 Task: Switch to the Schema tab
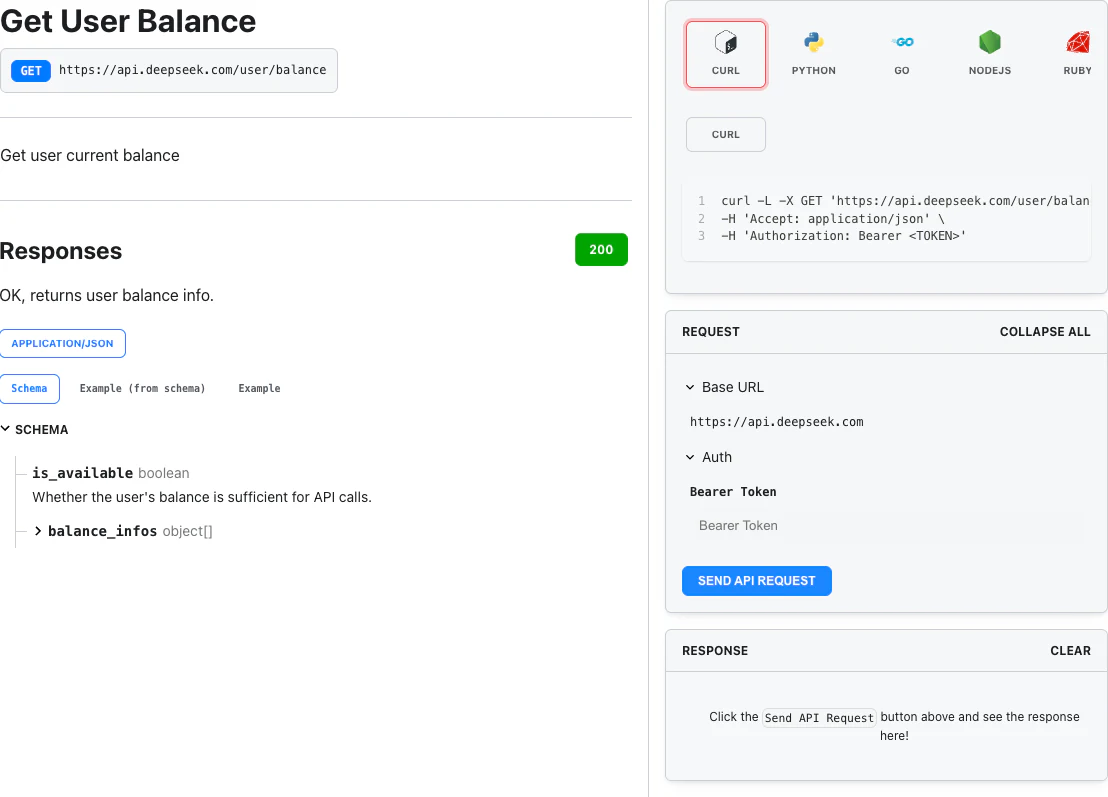point(30,389)
